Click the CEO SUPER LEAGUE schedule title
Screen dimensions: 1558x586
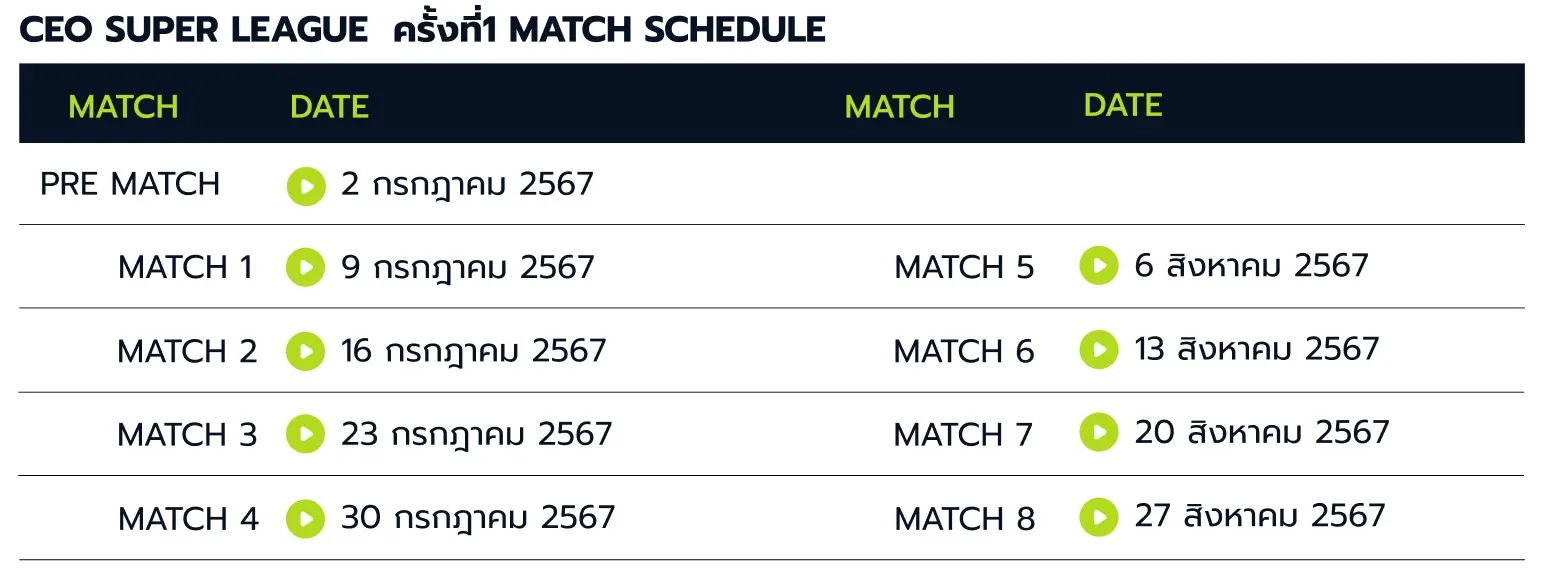coord(422,30)
